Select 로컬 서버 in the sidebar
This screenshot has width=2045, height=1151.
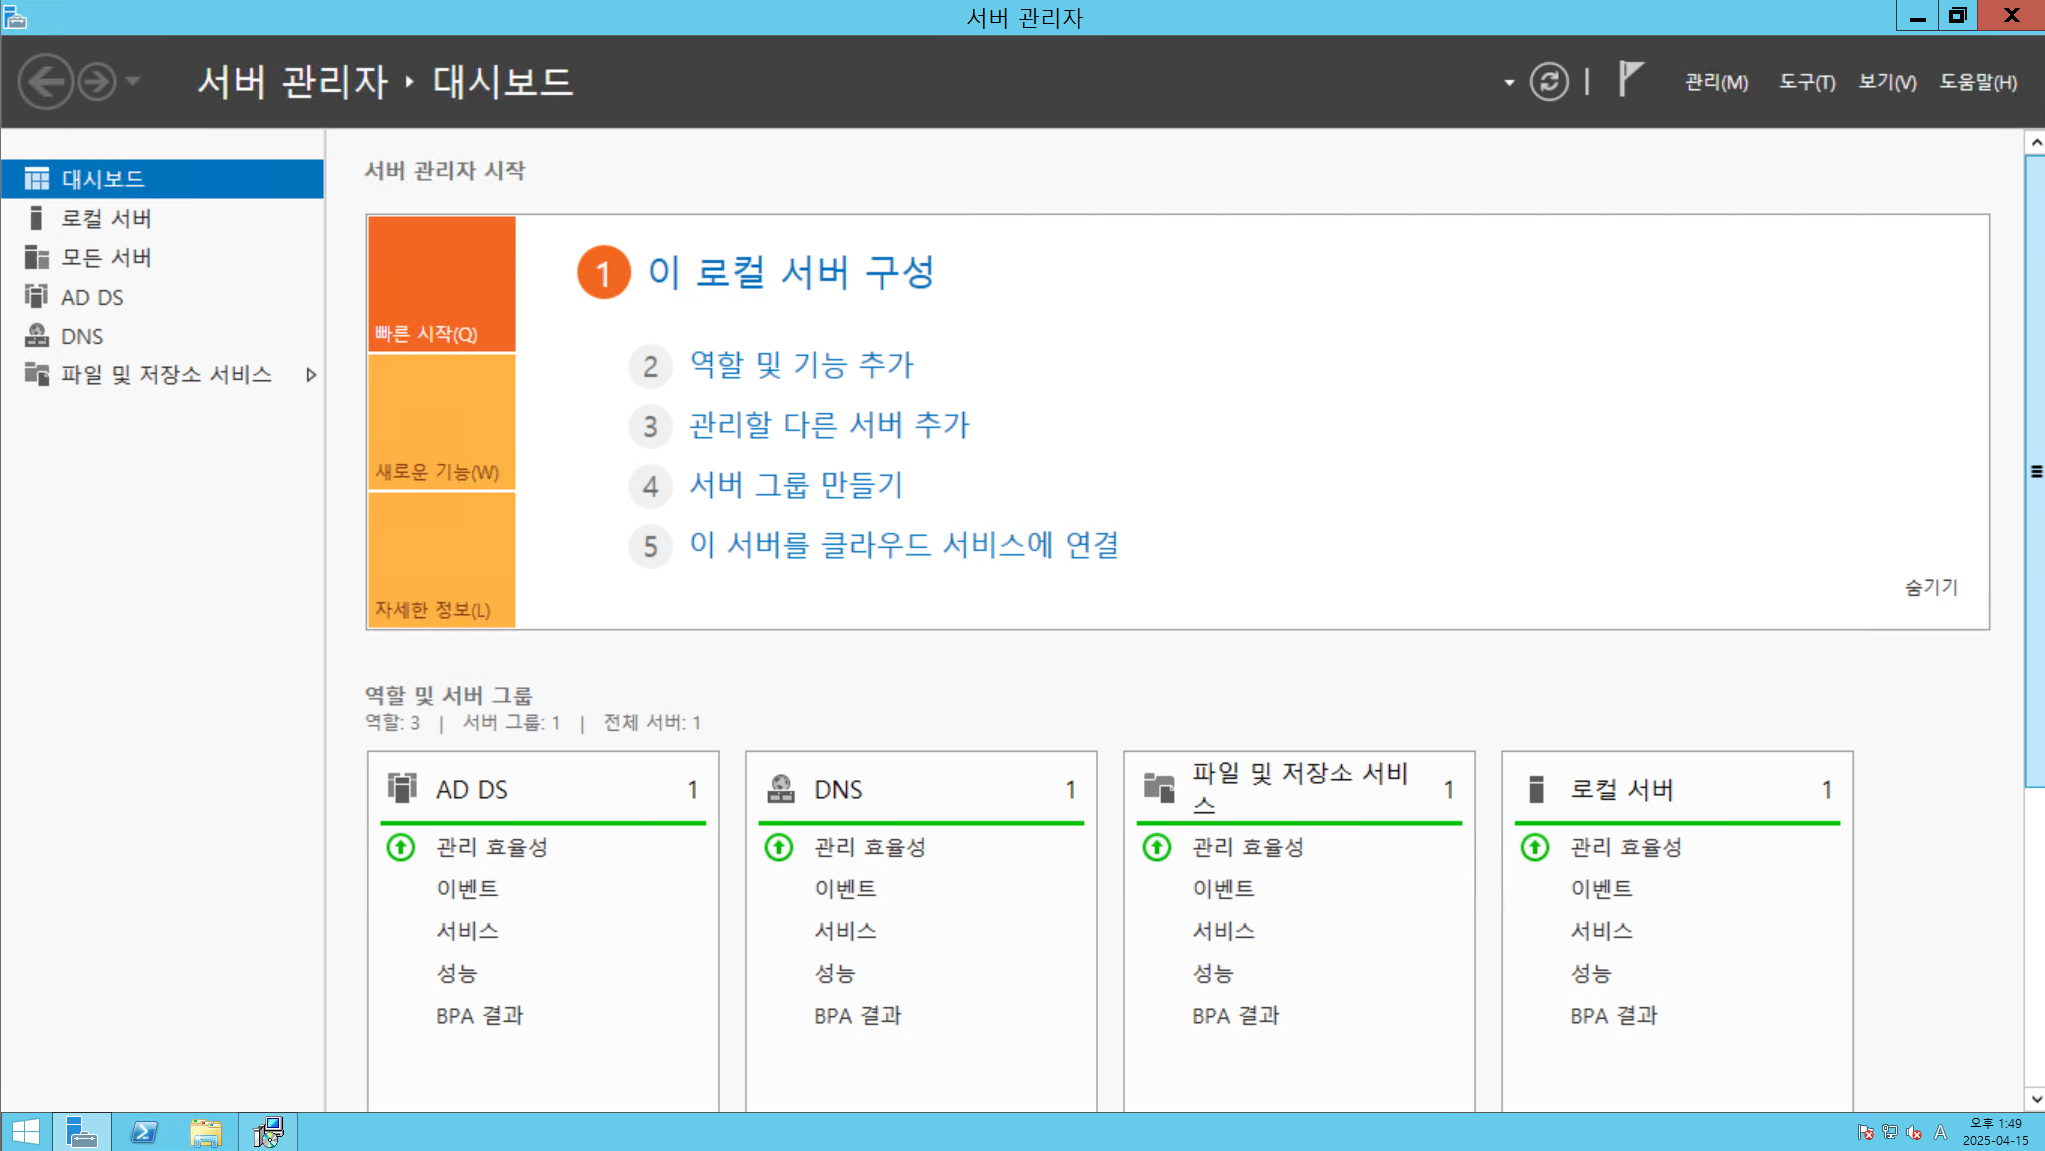click(162, 218)
